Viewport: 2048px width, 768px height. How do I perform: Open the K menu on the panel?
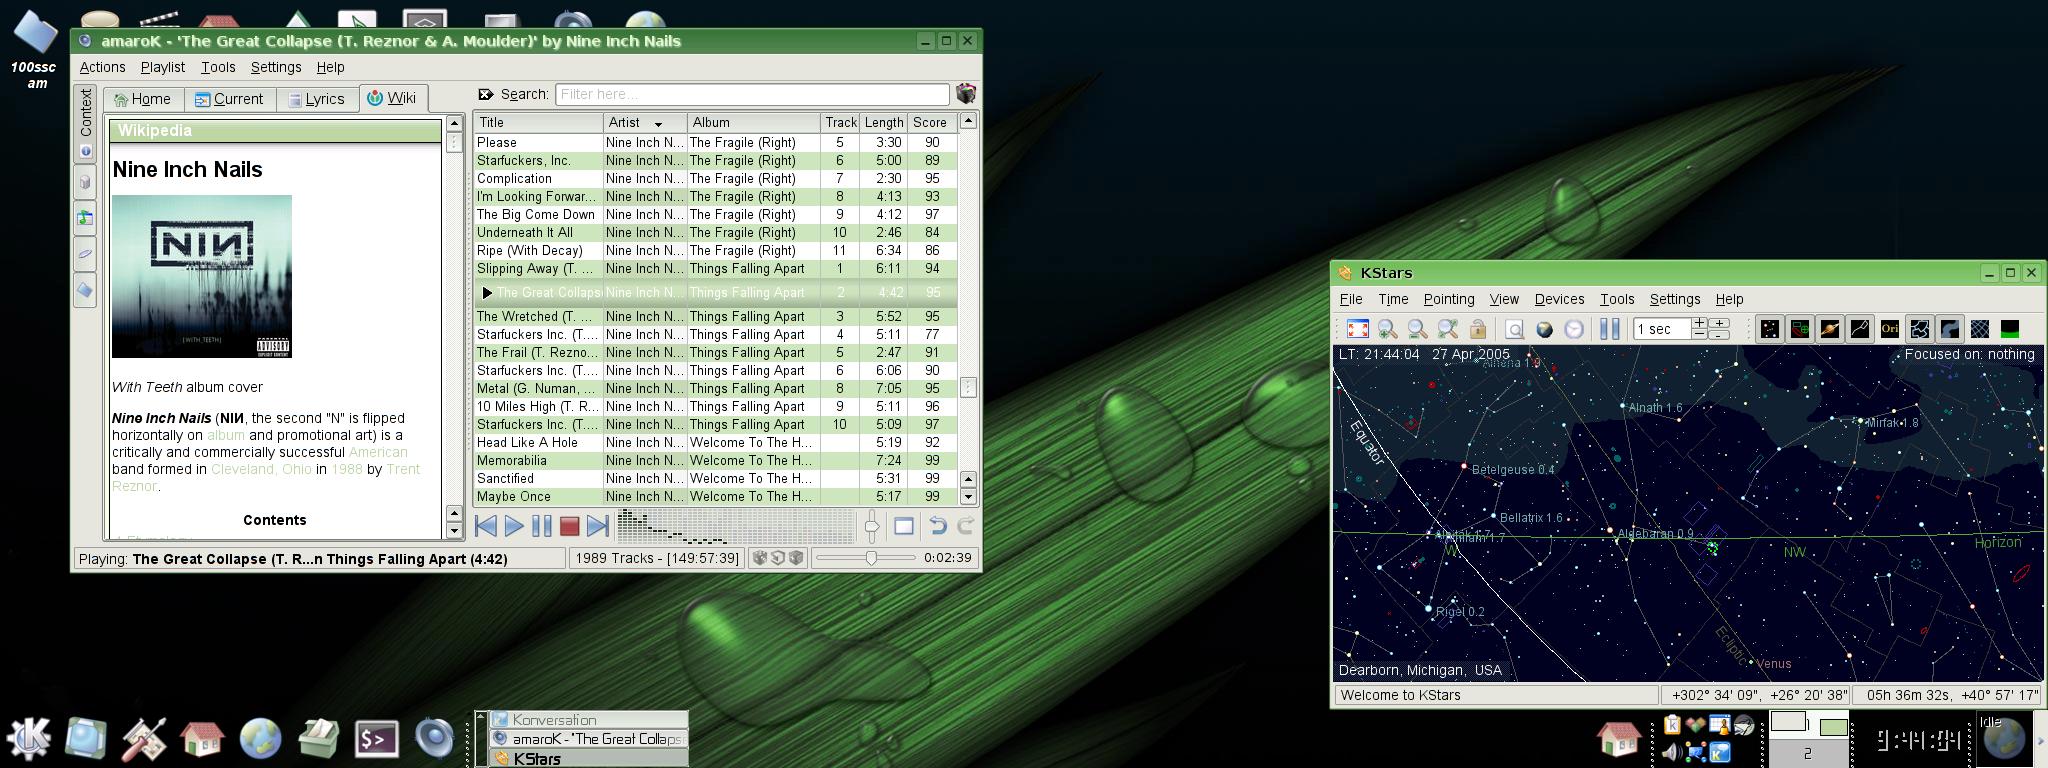click(x=29, y=738)
